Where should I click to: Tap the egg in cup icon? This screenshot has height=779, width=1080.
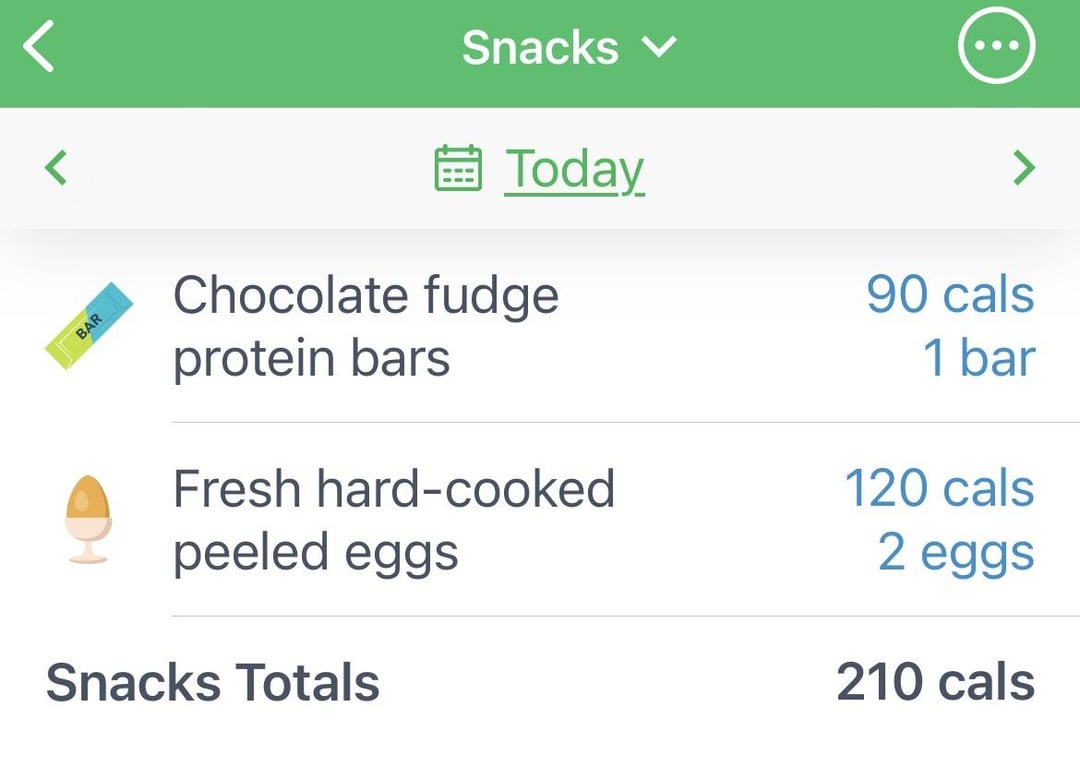(x=88, y=519)
